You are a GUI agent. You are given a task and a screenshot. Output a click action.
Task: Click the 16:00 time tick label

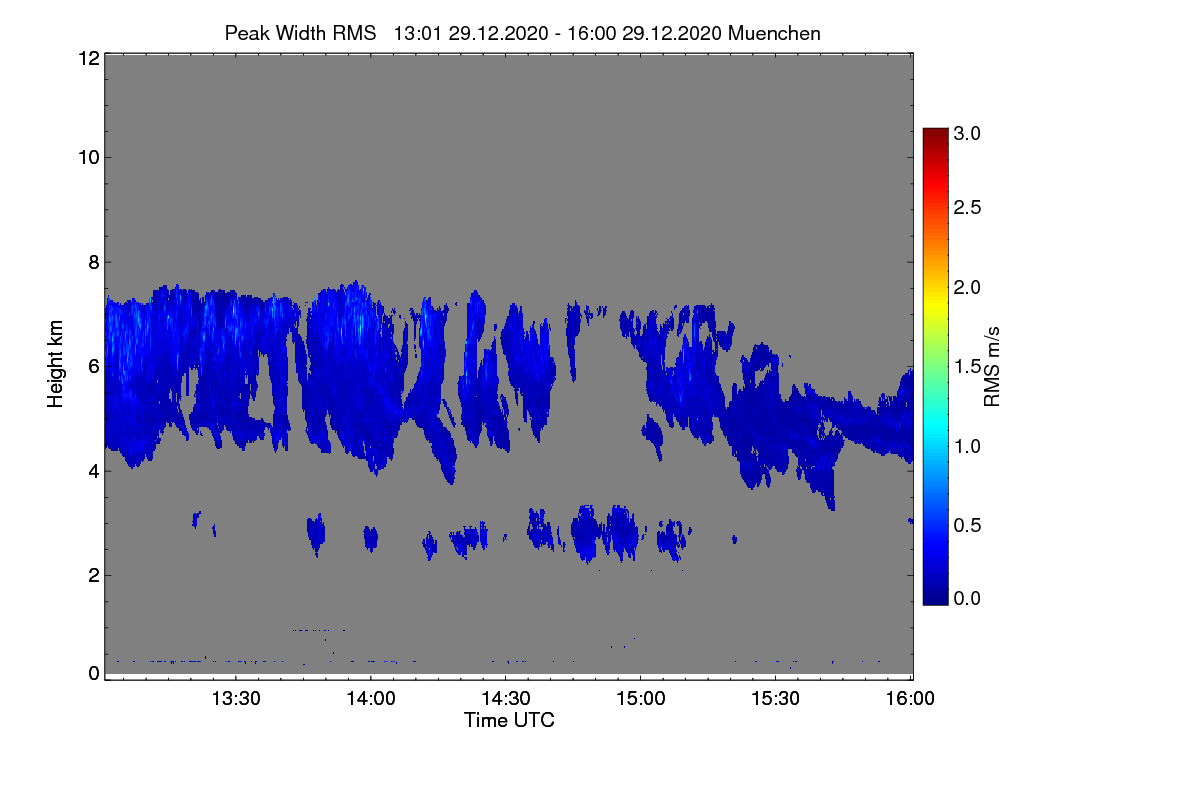(911, 699)
